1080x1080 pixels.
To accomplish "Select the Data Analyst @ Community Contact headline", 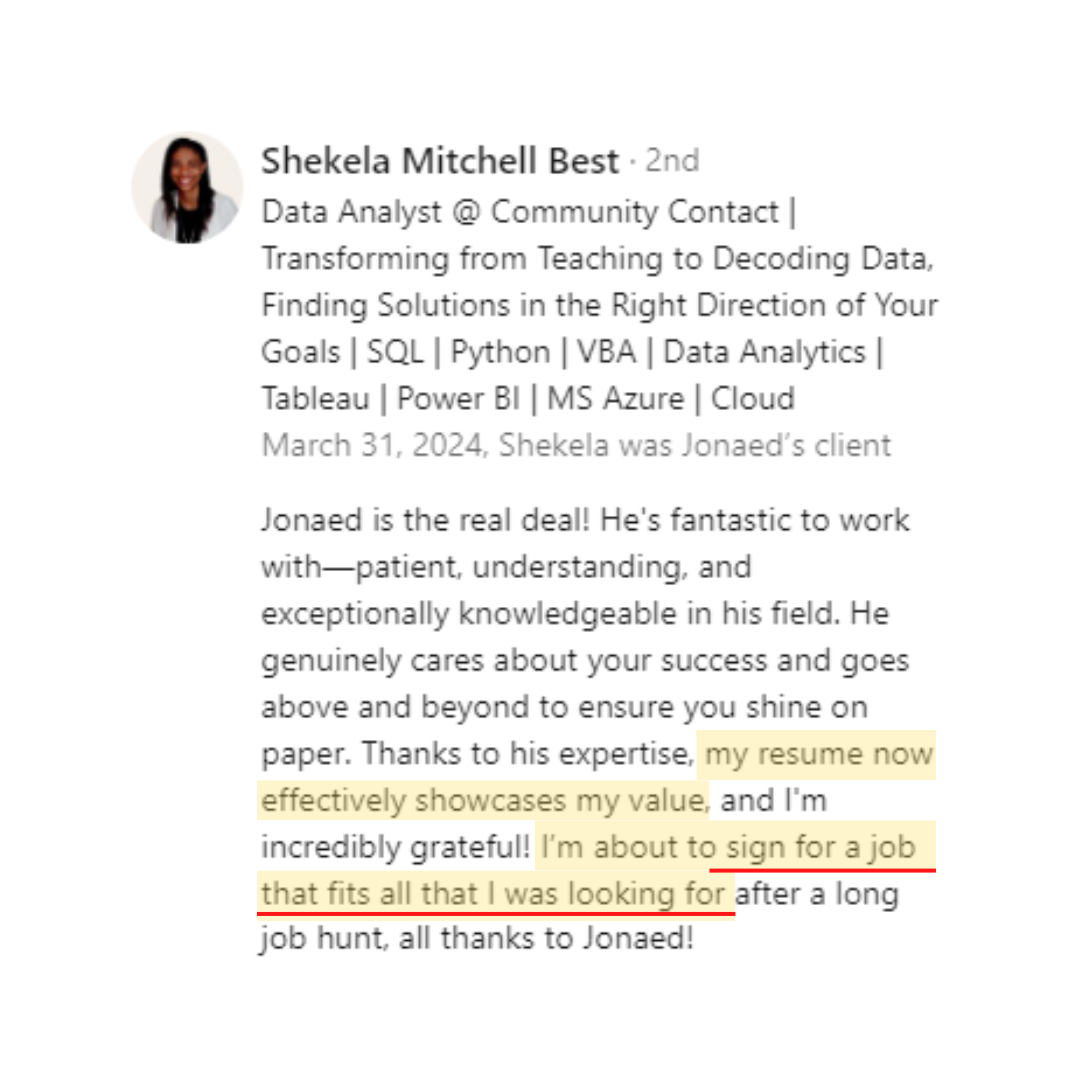I will pos(520,211).
